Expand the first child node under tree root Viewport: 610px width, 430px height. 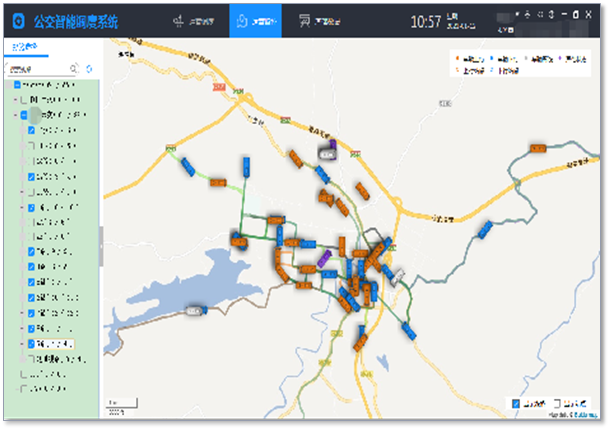pyautogui.click(x=14, y=101)
